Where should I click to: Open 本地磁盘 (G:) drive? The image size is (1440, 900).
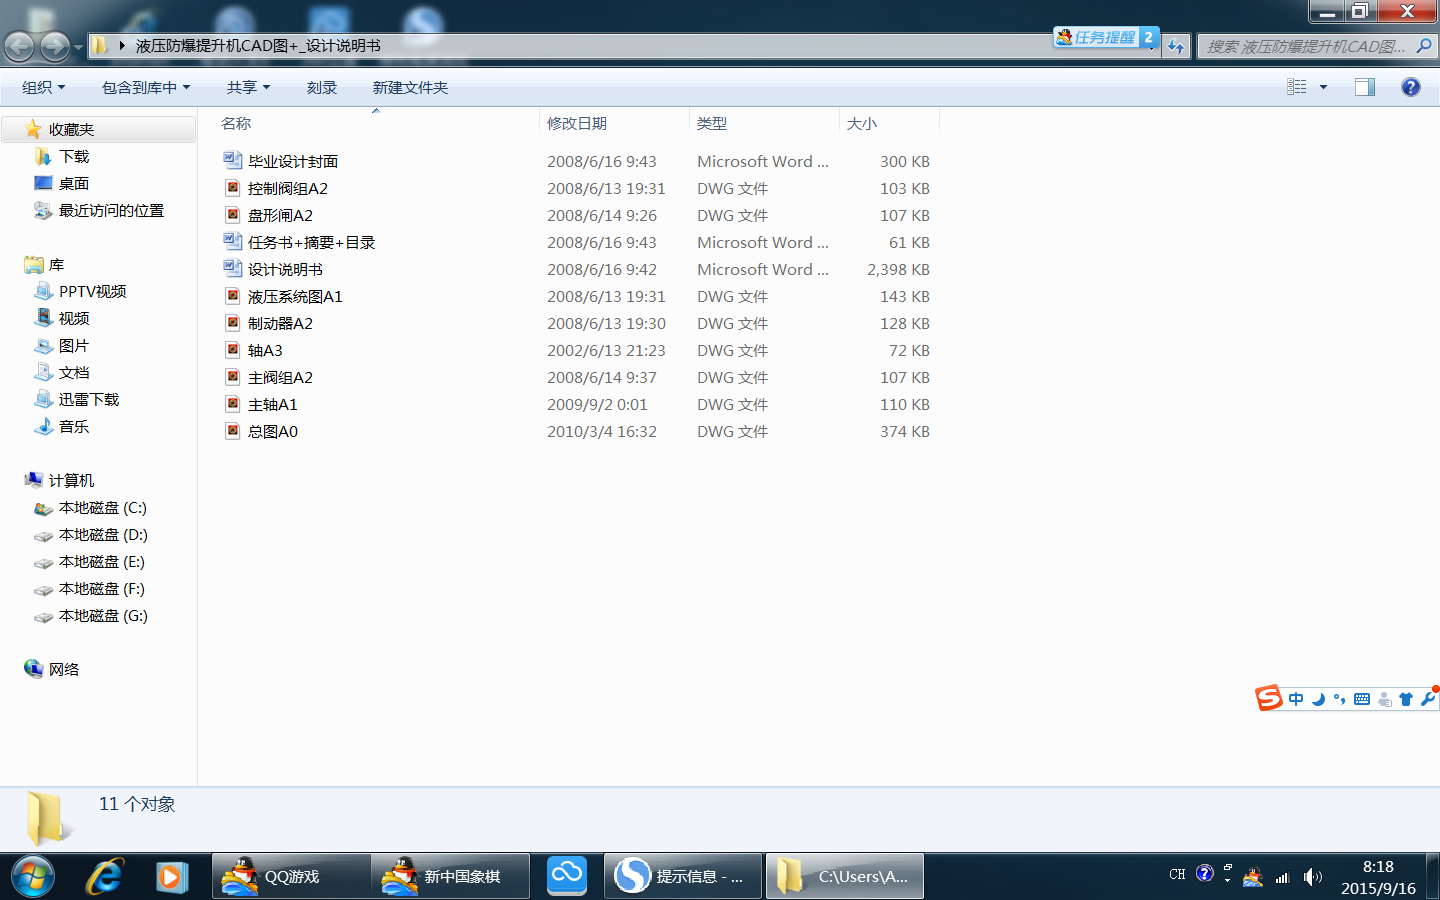(x=103, y=615)
